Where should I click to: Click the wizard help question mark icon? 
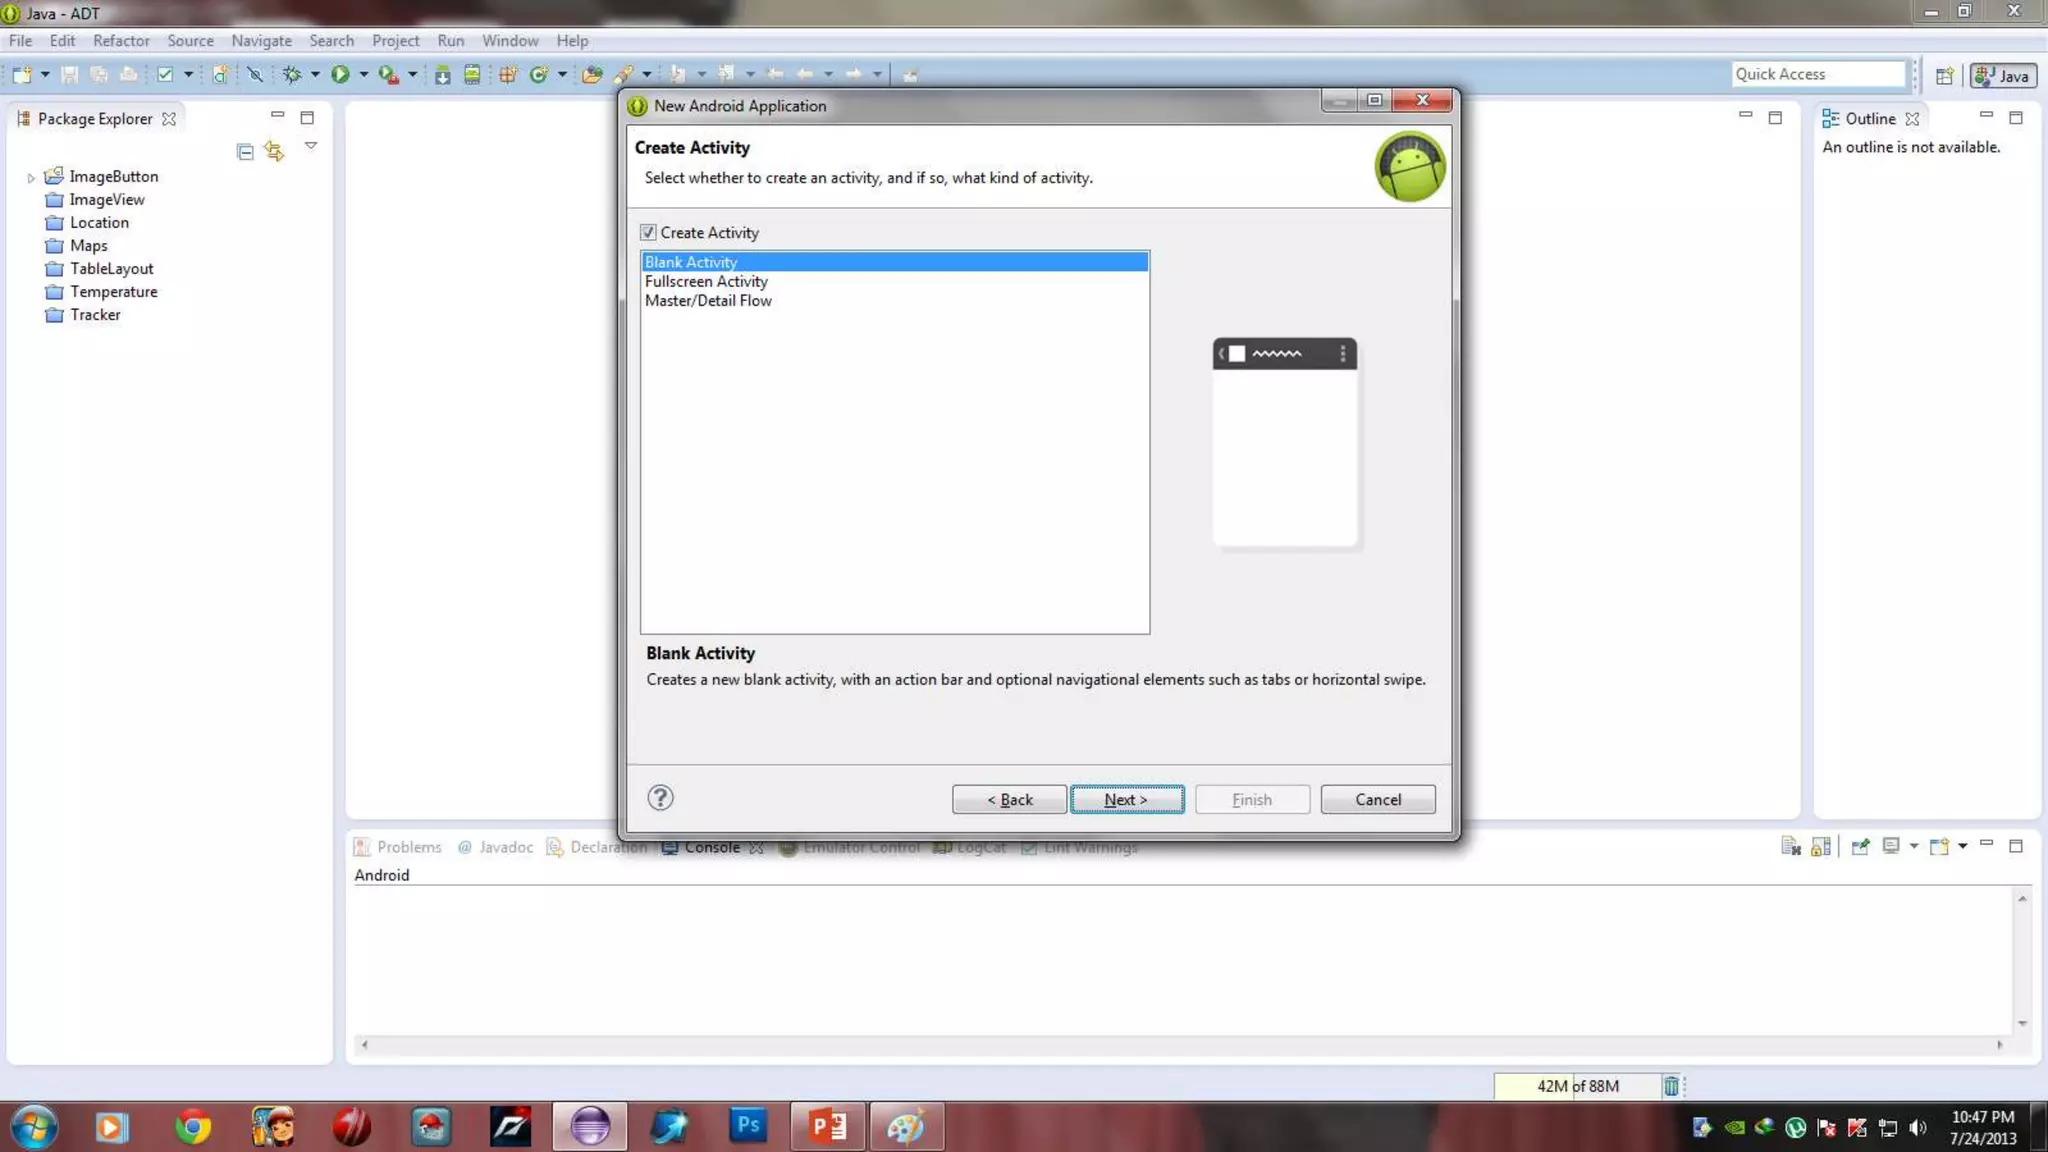[x=660, y=798]
